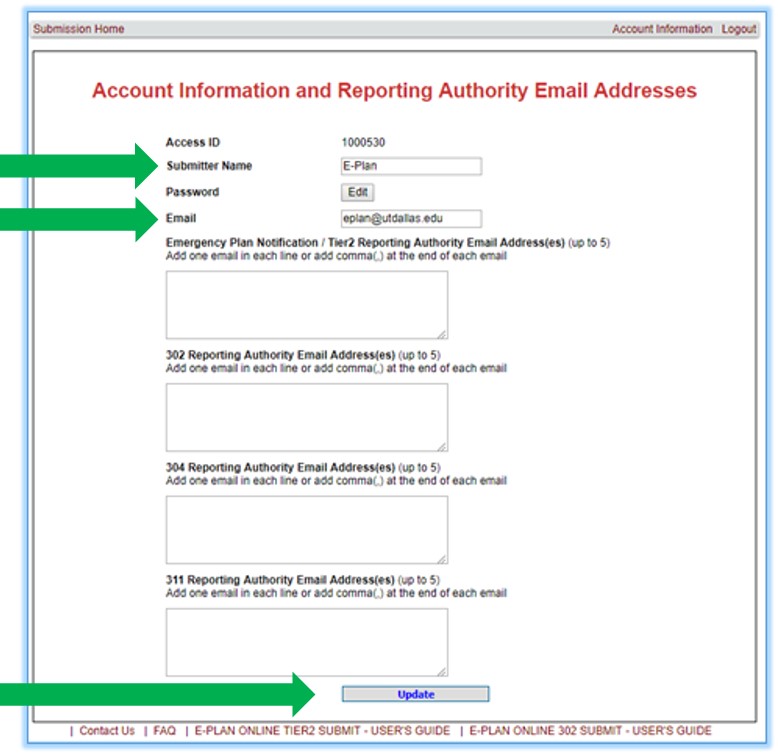Viewport: 778px width, 755px height.
Task: Click the page heading Account Information and Reporting
Action: click(394, 91)
